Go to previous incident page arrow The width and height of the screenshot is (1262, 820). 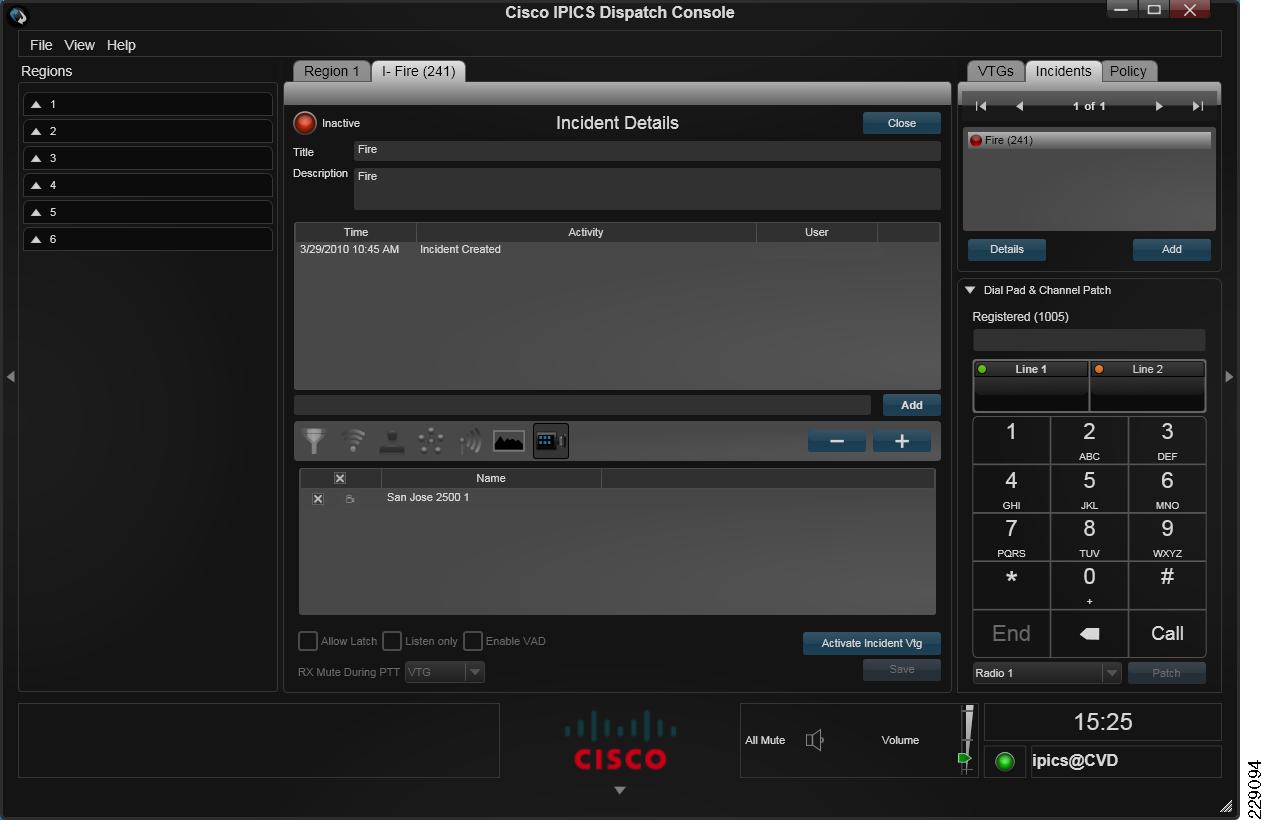click(1020, 106)
